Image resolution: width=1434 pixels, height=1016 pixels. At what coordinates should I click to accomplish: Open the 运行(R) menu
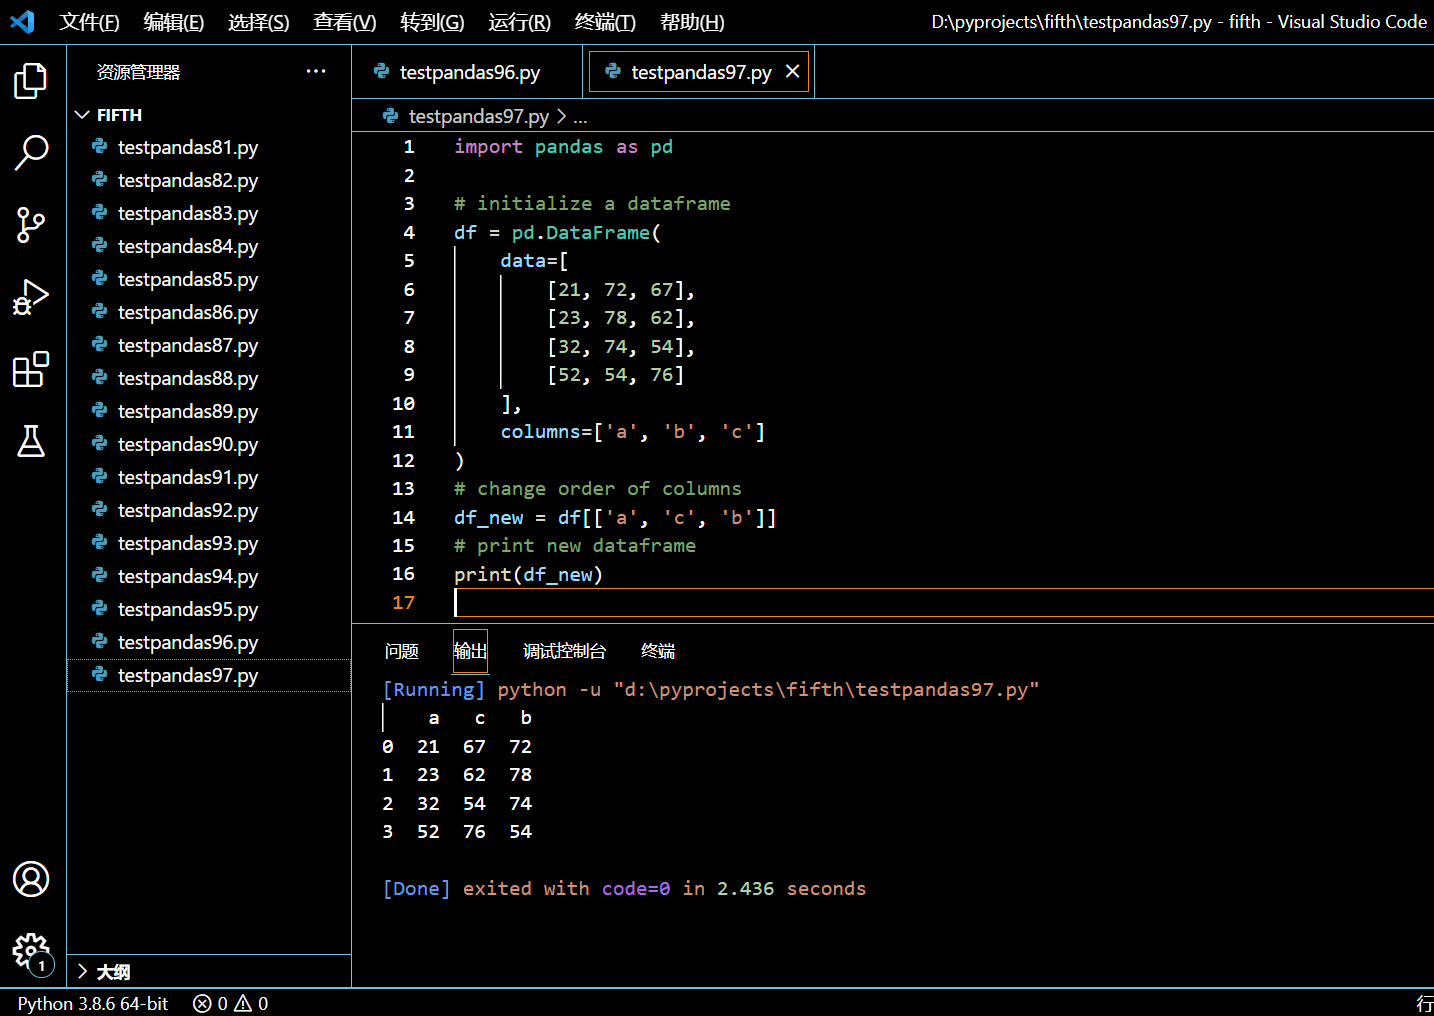point(519,22)
